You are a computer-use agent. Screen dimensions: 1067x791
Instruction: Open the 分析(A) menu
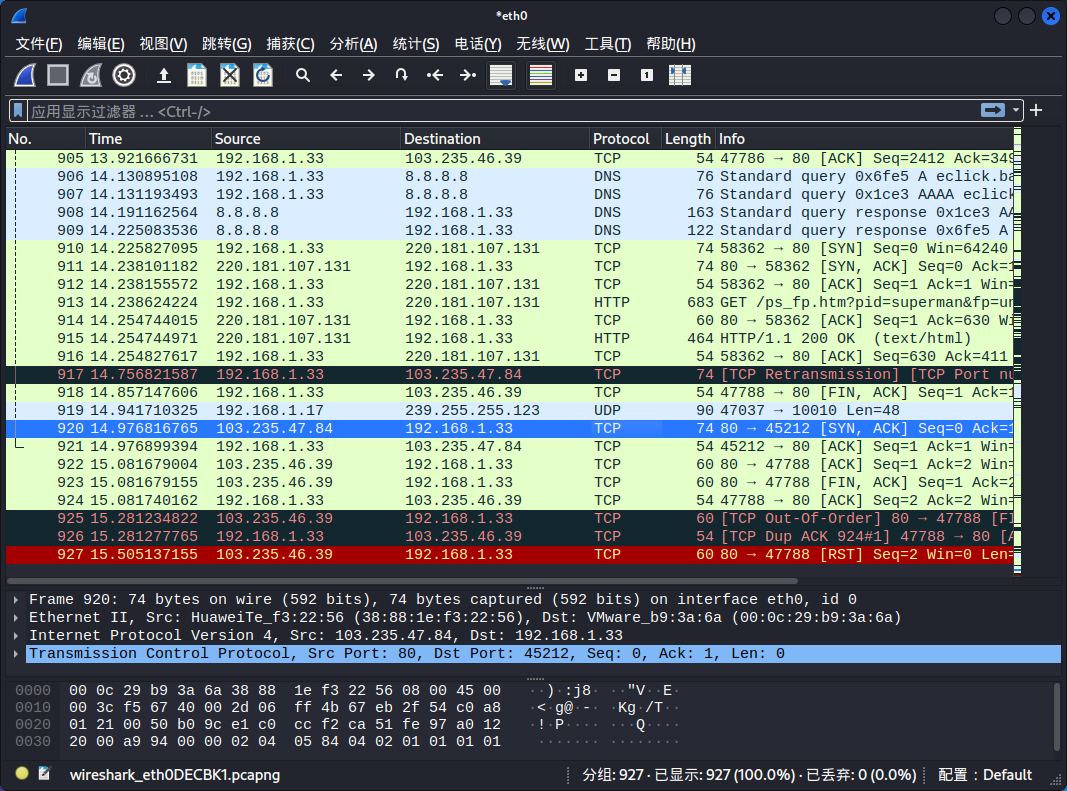click(353, 44)
